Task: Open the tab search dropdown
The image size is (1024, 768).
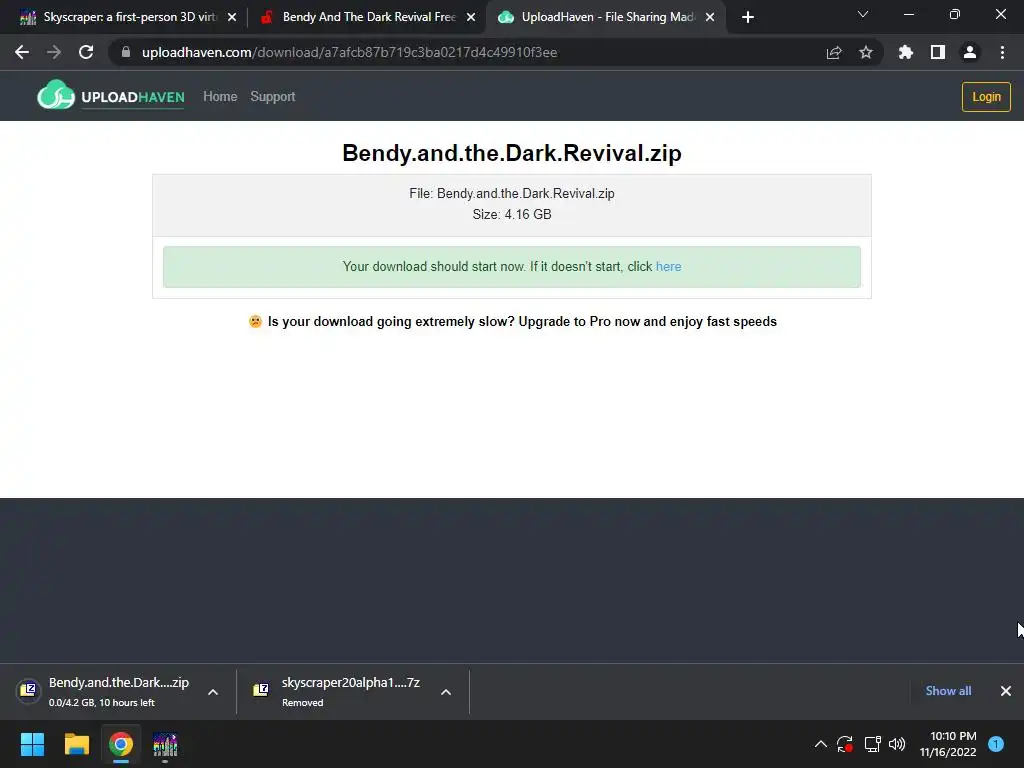Action: tap(863, 14)
